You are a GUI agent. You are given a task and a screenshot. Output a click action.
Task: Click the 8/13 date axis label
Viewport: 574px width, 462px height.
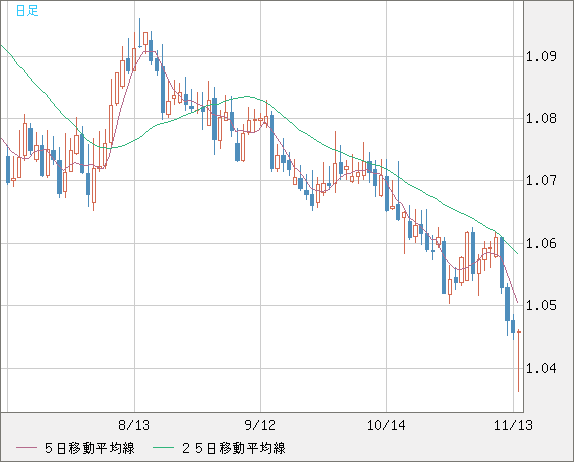pyautogui.click(x=134, y=425)
